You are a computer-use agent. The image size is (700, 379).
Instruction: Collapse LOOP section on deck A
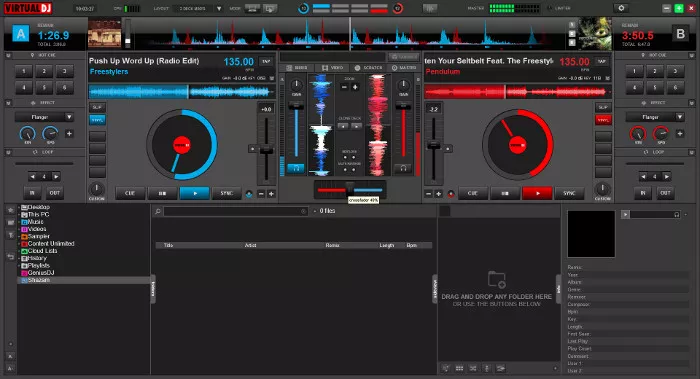[8, 152]
